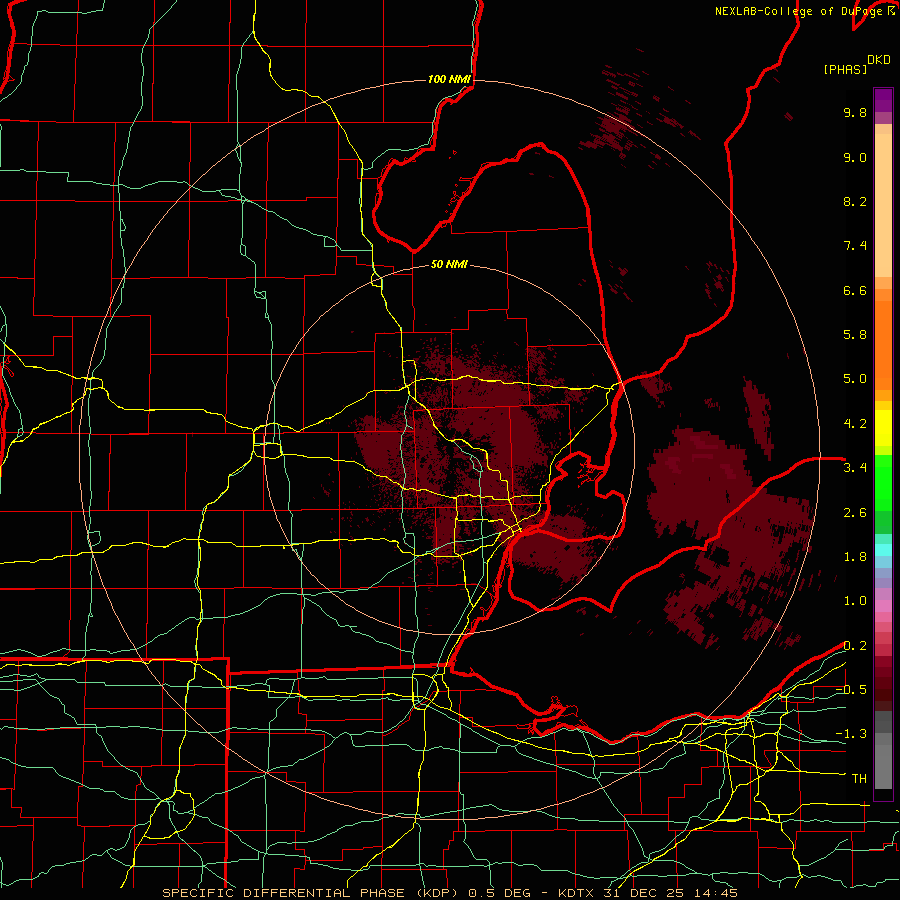
Task: Pick the pink color bar segment
Action: [883, 606]
